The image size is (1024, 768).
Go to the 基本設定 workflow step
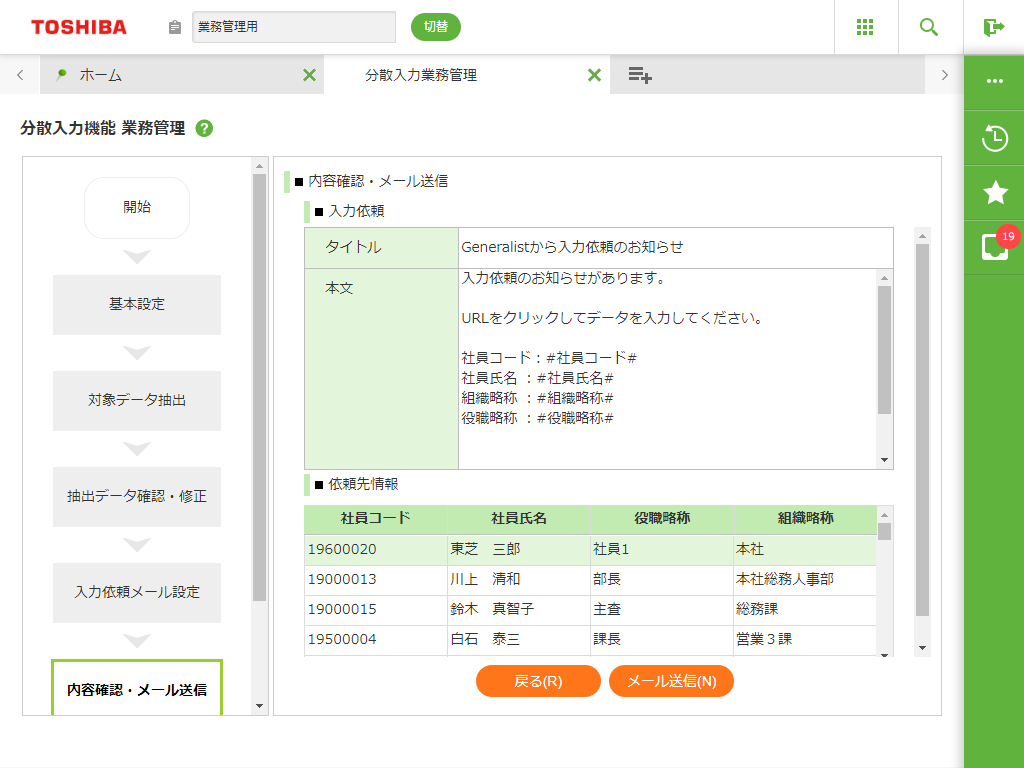[137, 304]
